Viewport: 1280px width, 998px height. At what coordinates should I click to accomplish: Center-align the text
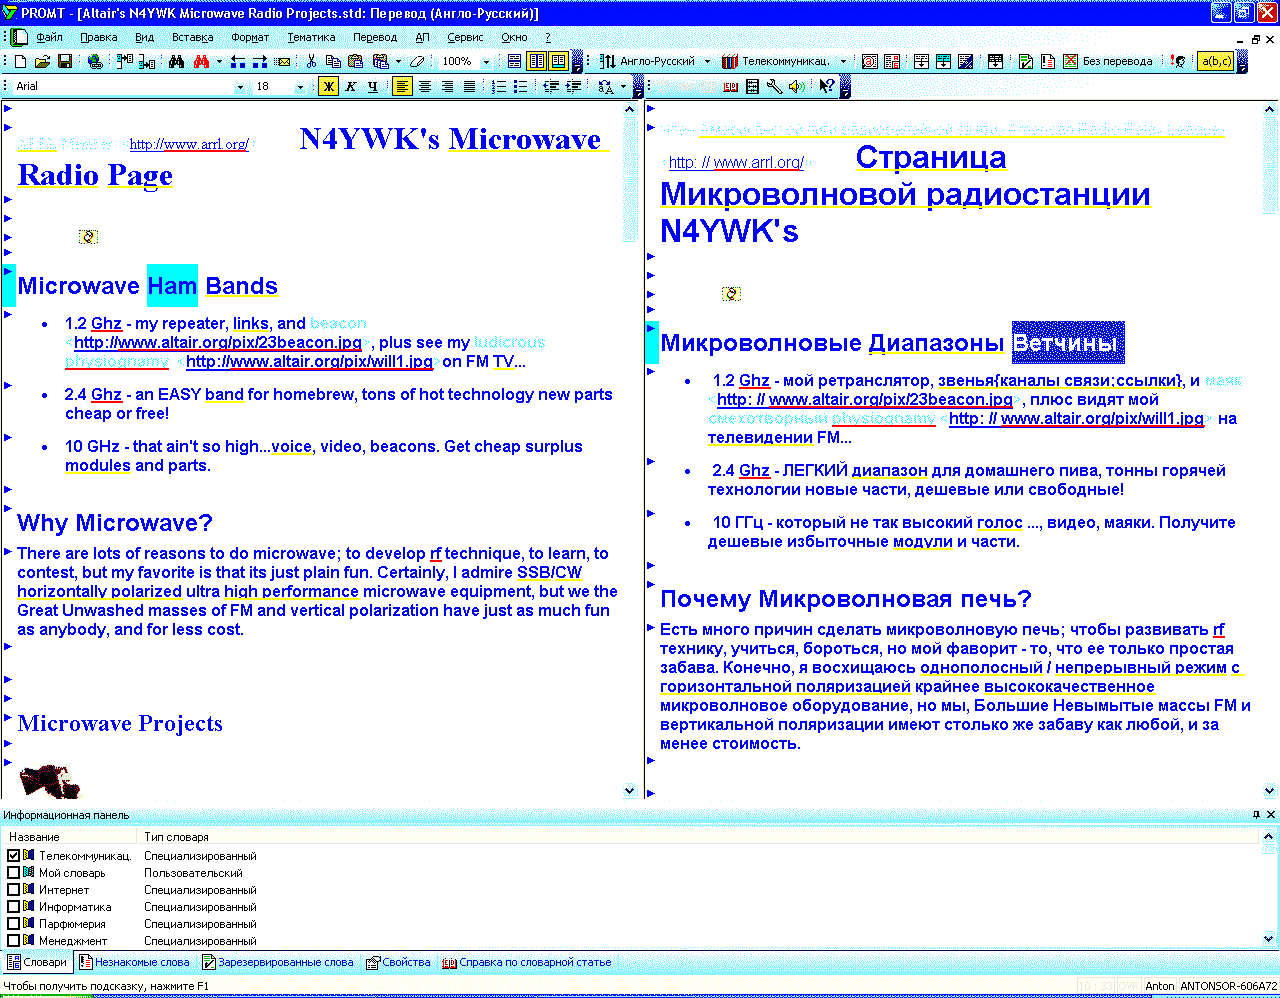(425, 86)
